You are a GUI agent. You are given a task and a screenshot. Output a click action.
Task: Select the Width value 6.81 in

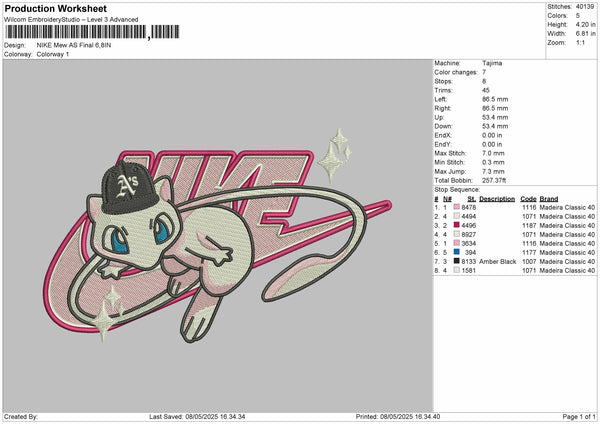pyautogui.click(x=585, y=34)
